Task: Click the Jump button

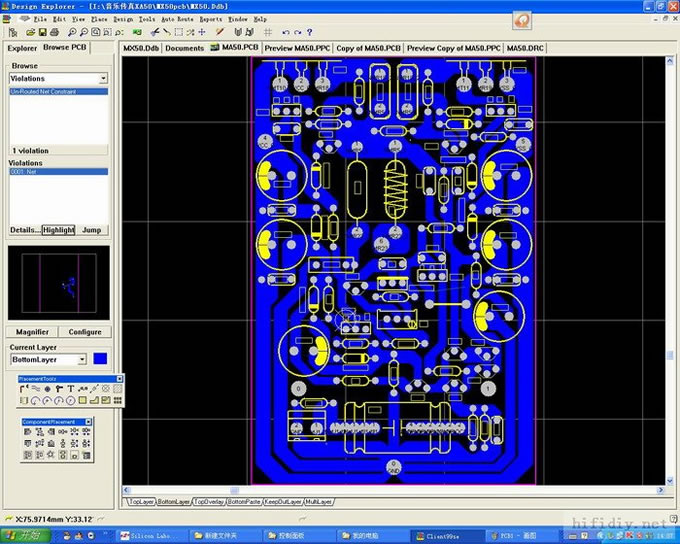Action: (x=92, y=230)
